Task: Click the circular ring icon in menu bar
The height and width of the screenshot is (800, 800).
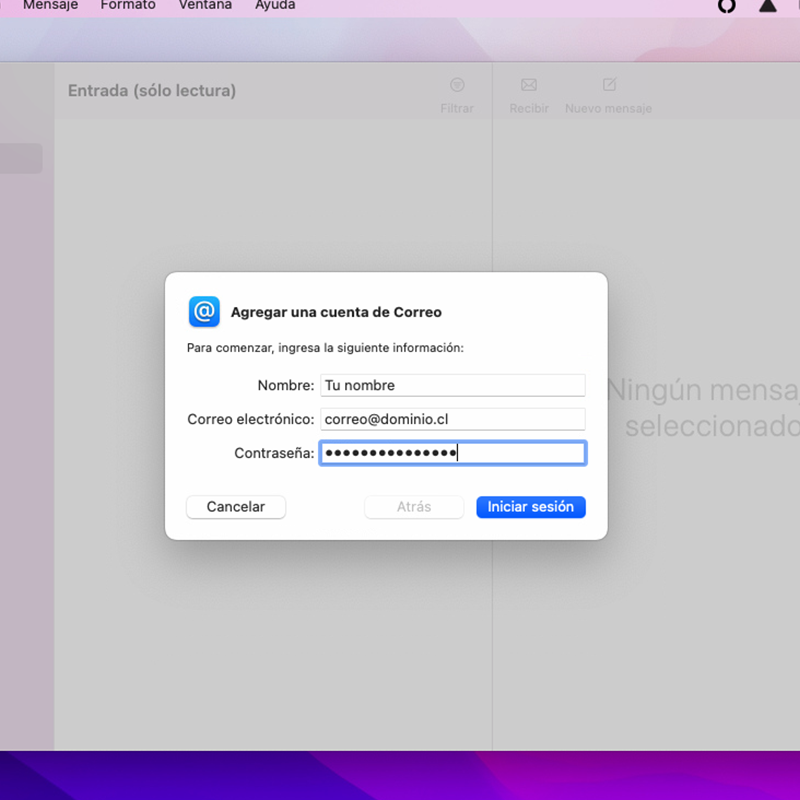Action: [x=727, y=6]
